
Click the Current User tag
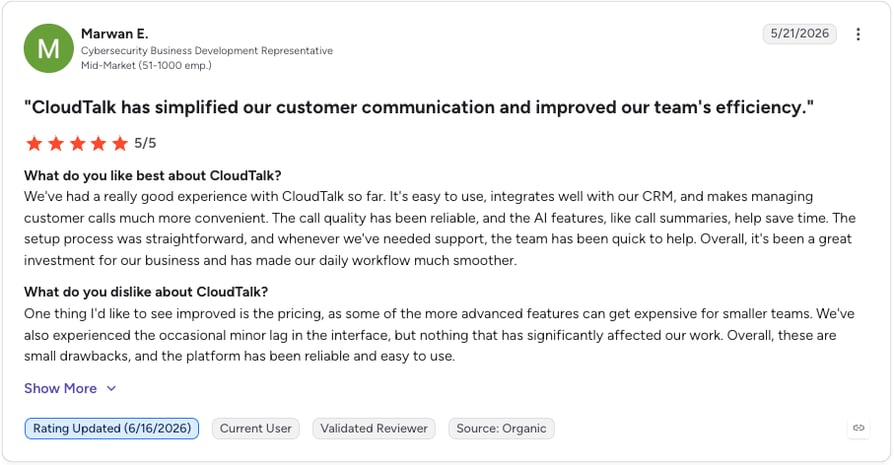pos(255,429)
